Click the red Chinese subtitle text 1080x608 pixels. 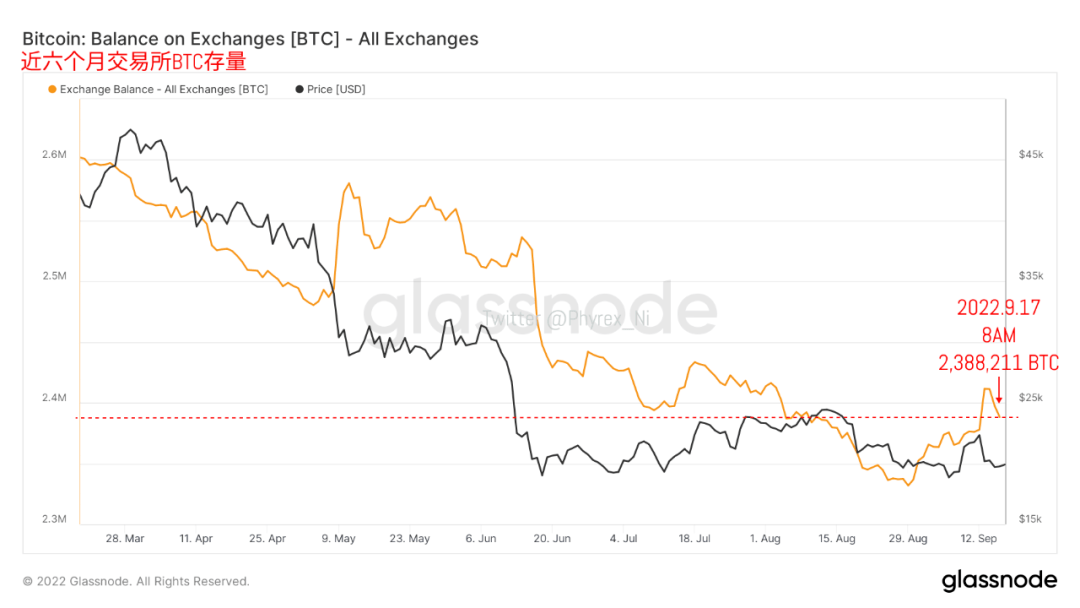[x=133, y=62]
